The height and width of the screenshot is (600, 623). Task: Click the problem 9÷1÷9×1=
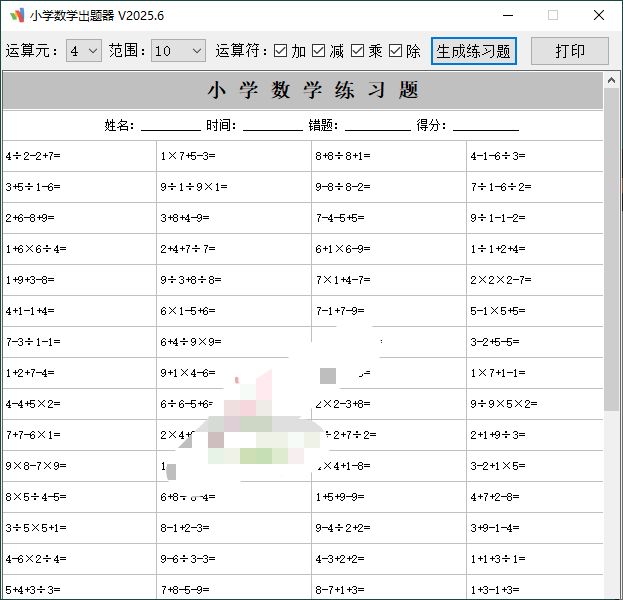[193, 187]
